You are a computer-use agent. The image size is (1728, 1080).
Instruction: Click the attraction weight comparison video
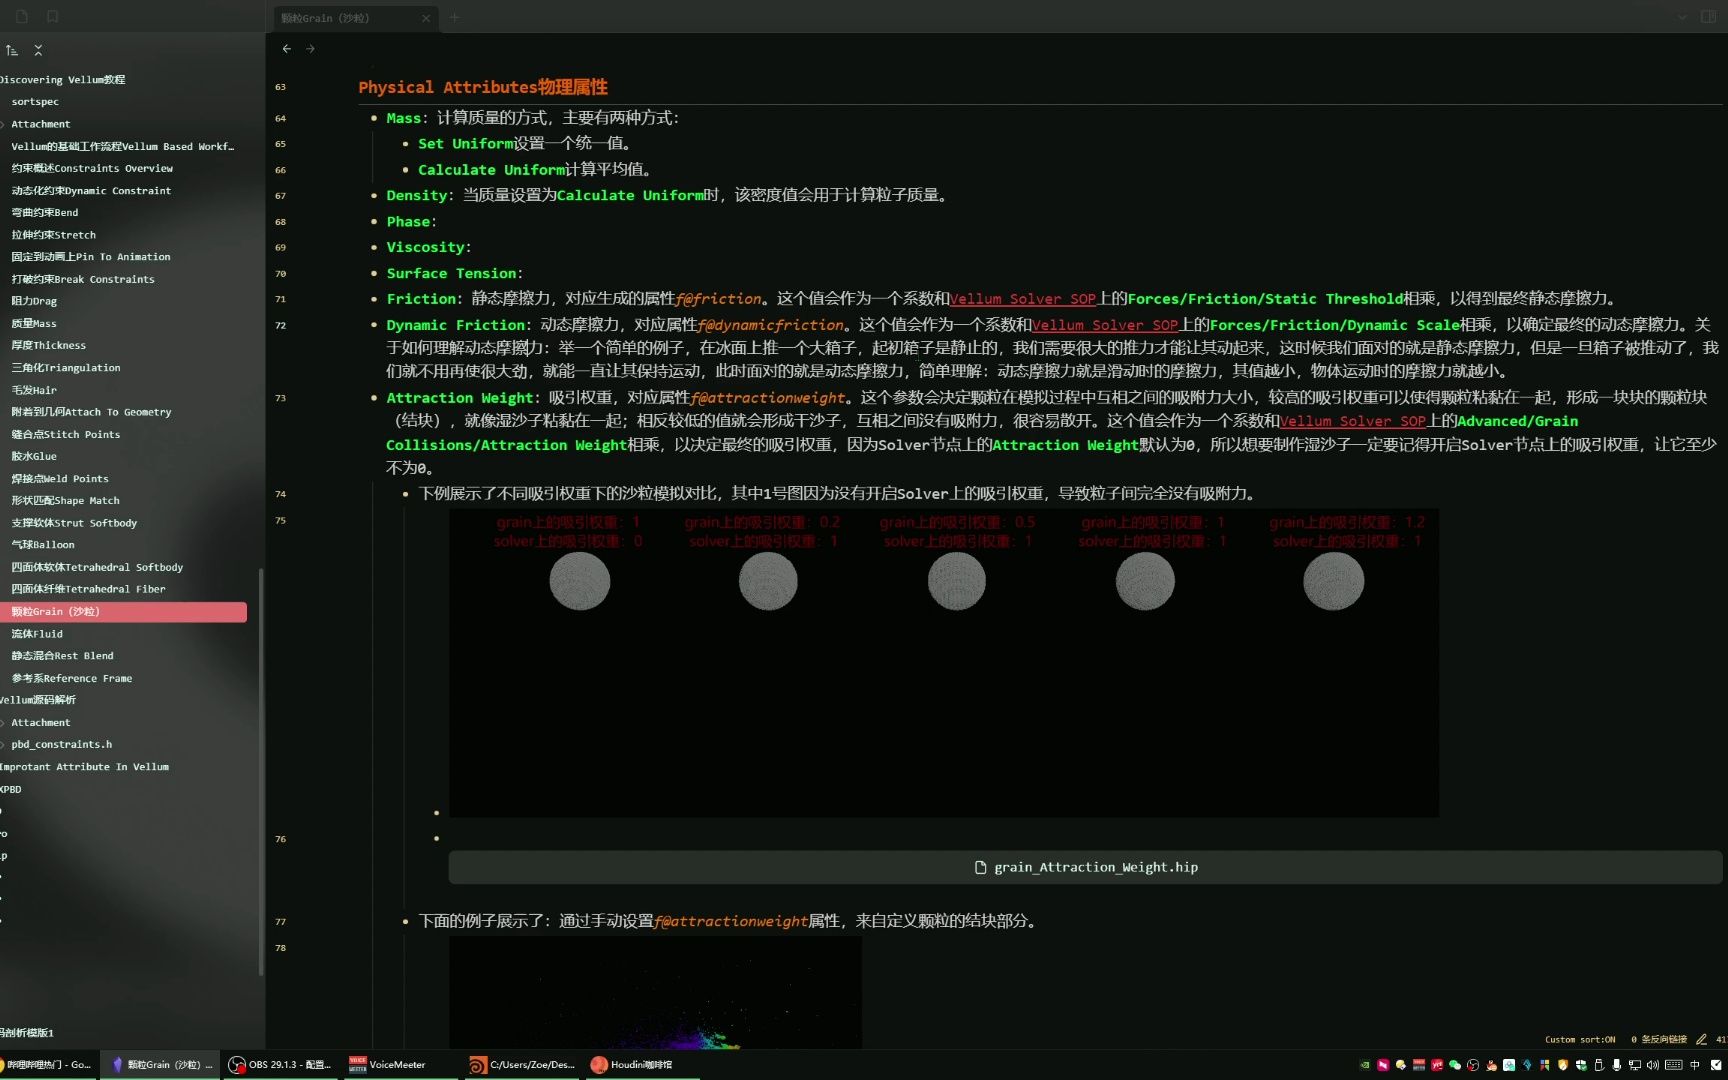pos(943,662)
